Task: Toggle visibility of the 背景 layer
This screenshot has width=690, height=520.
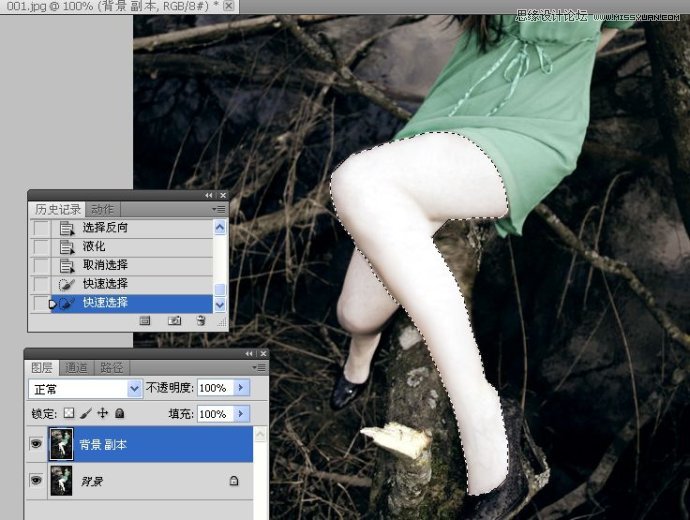Action: point(36,480)
